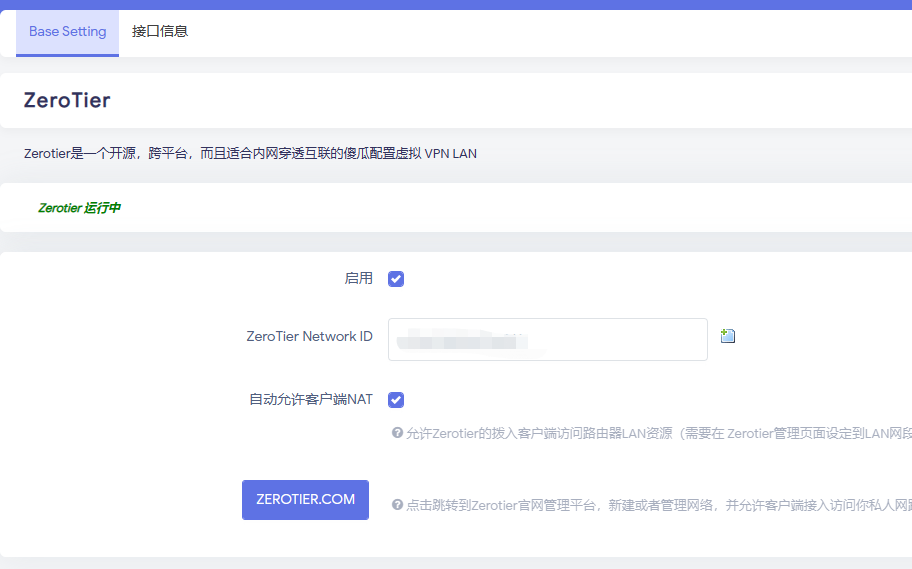Click the 允许Zerotier的拨入客户端 hint text
The image size is (912, 569).
click(650, 433)
